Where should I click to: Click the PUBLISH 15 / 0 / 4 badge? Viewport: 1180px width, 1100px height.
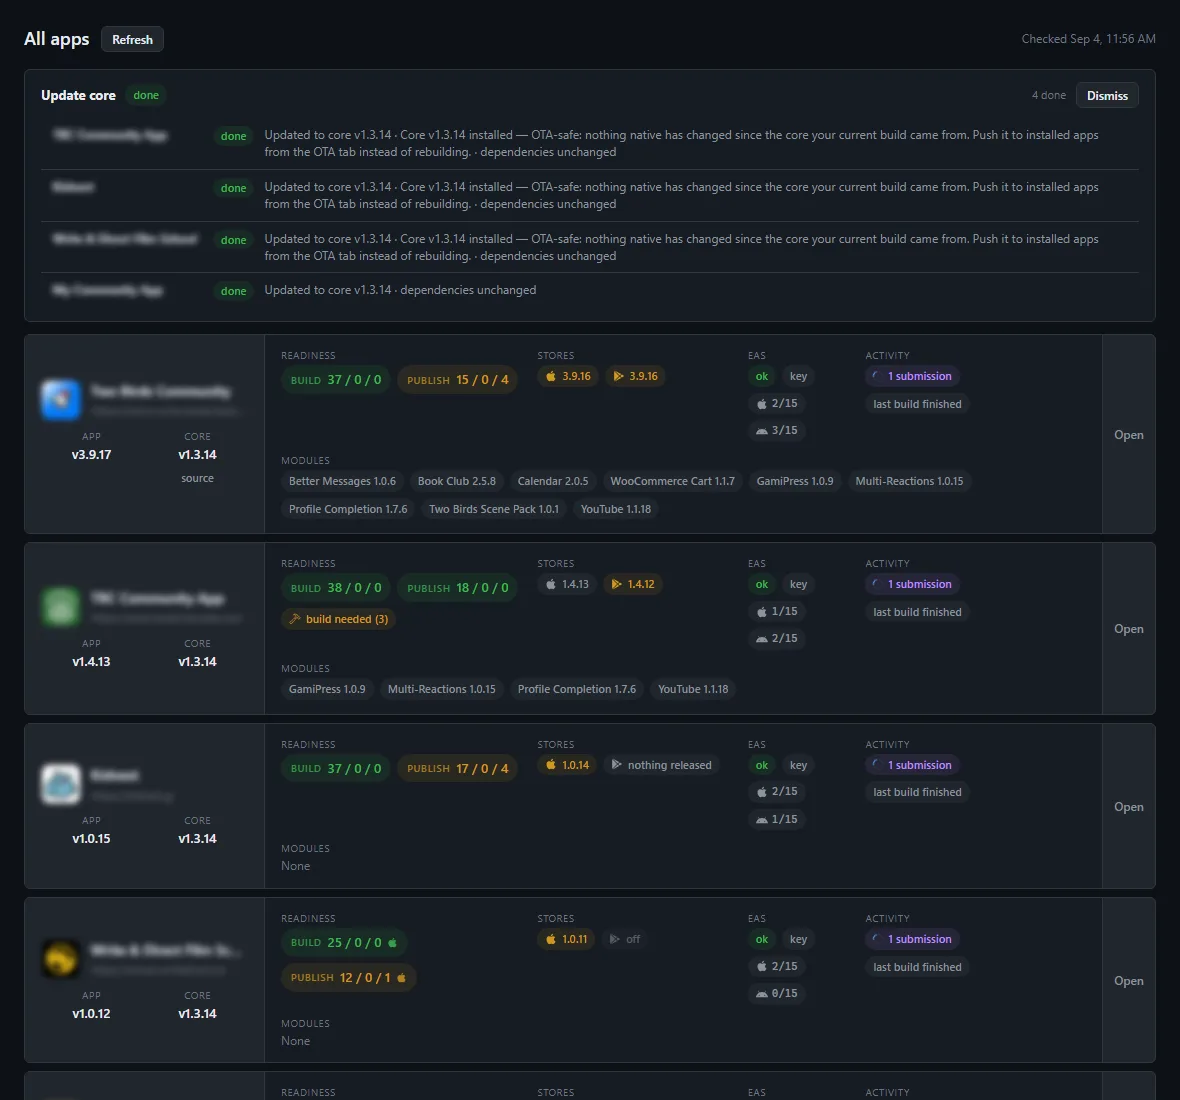[x=458, y=380]
